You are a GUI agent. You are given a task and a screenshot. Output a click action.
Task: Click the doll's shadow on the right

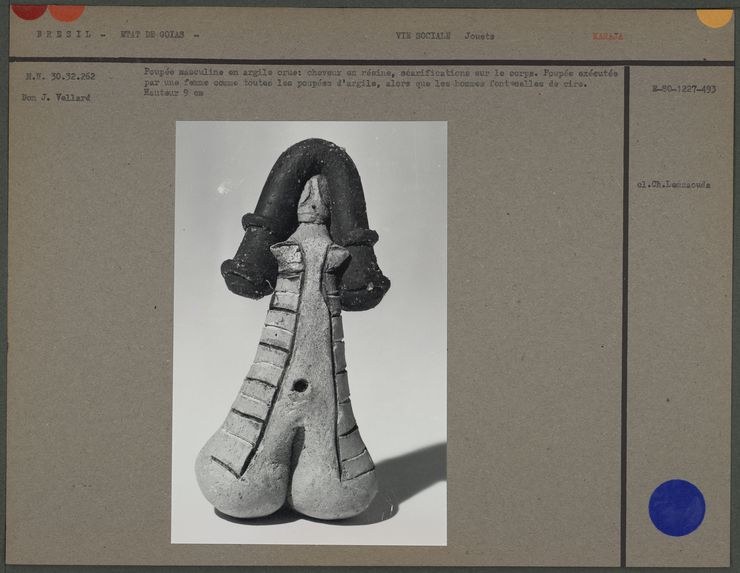410,477
